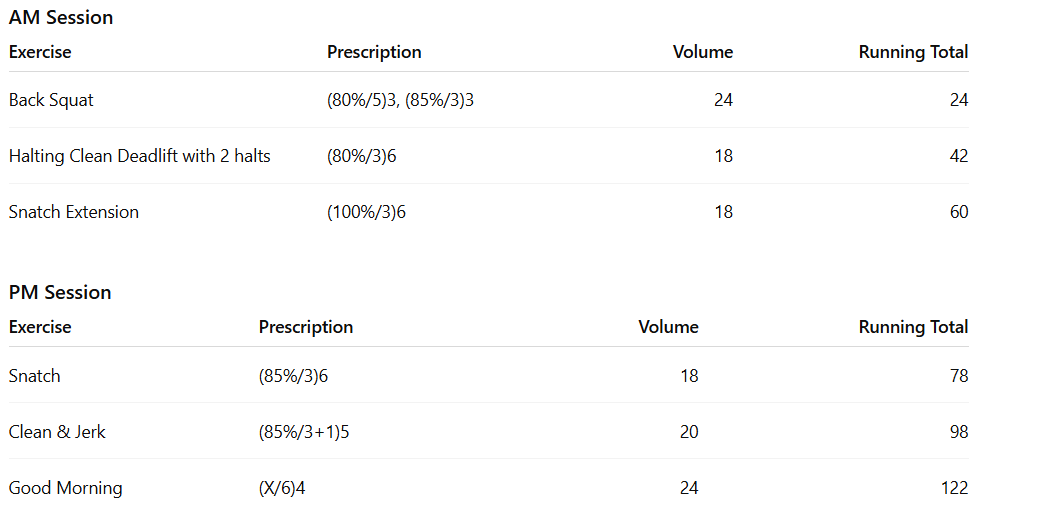
Task: Select the Back Squat exercise cell
Action: pyautogui.click(x=51, y=100)
